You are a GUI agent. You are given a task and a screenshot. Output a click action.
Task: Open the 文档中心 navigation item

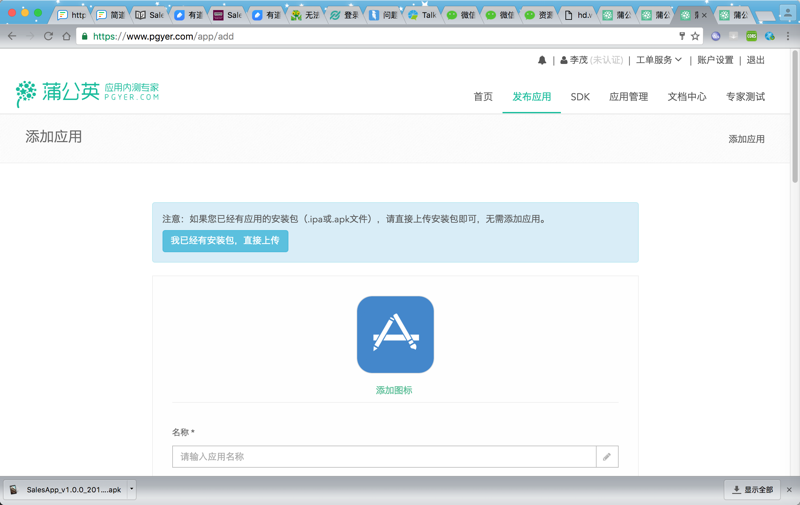(687, 97)
